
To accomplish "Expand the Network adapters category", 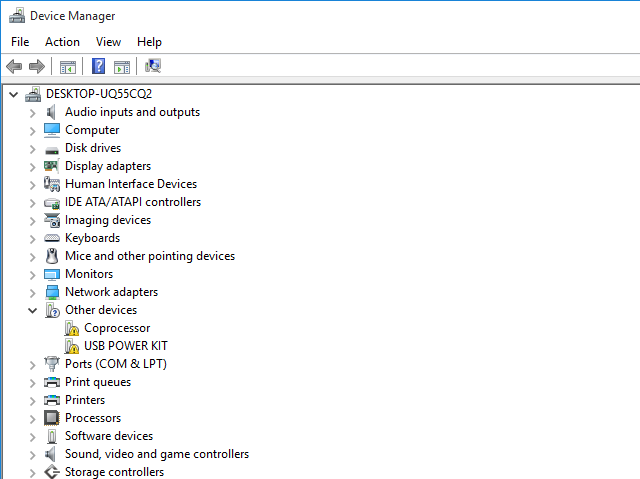I will [32, 292].
